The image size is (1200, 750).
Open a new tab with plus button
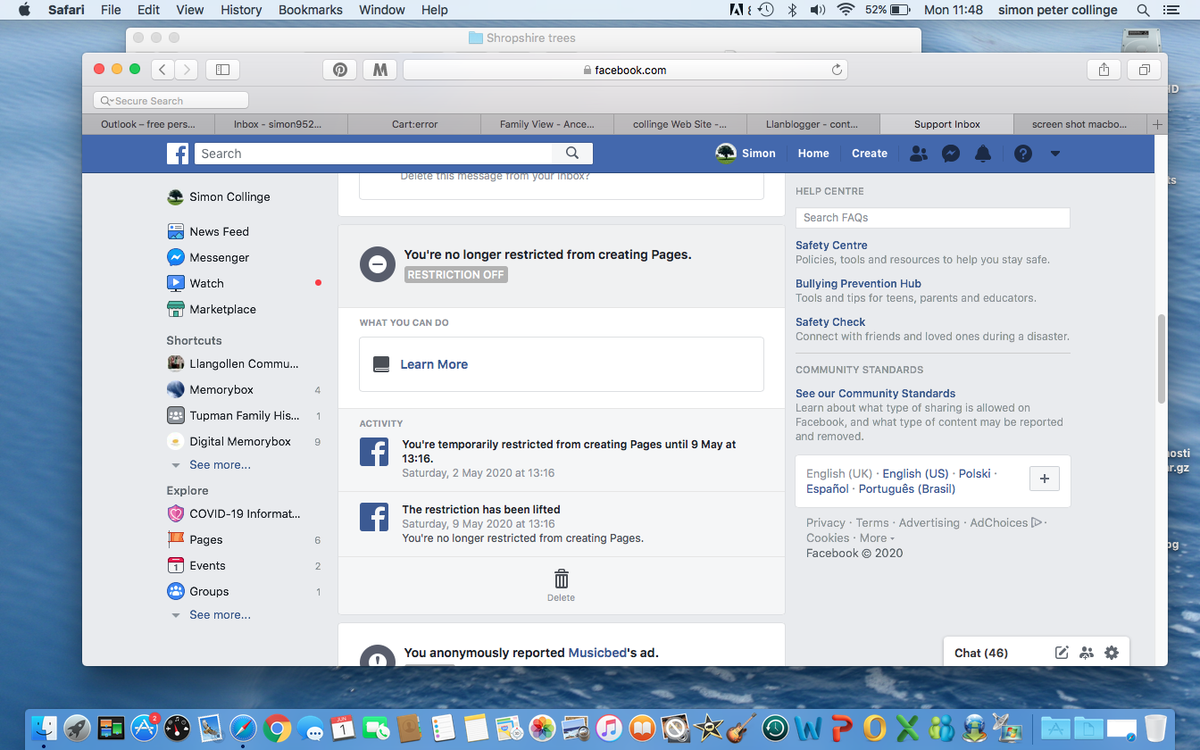point(1157,125)
